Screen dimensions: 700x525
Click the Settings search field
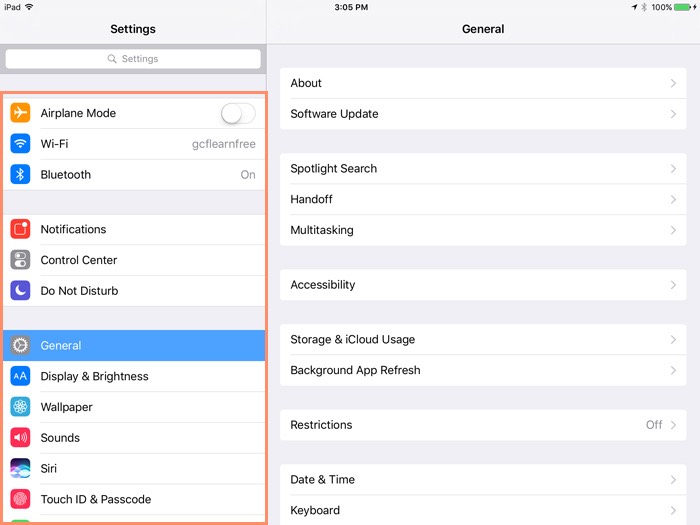[133, 59]
